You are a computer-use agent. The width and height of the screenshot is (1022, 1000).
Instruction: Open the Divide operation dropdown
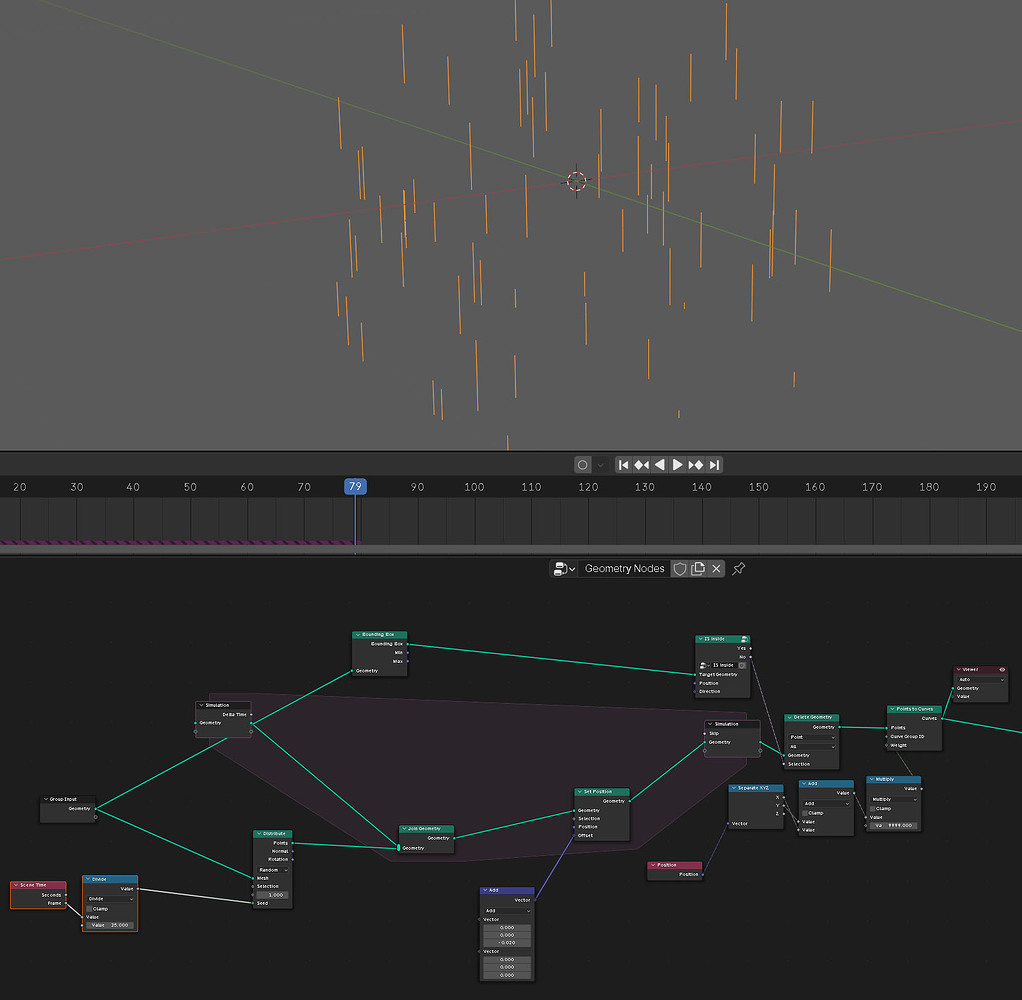click(x=110, y=899)
